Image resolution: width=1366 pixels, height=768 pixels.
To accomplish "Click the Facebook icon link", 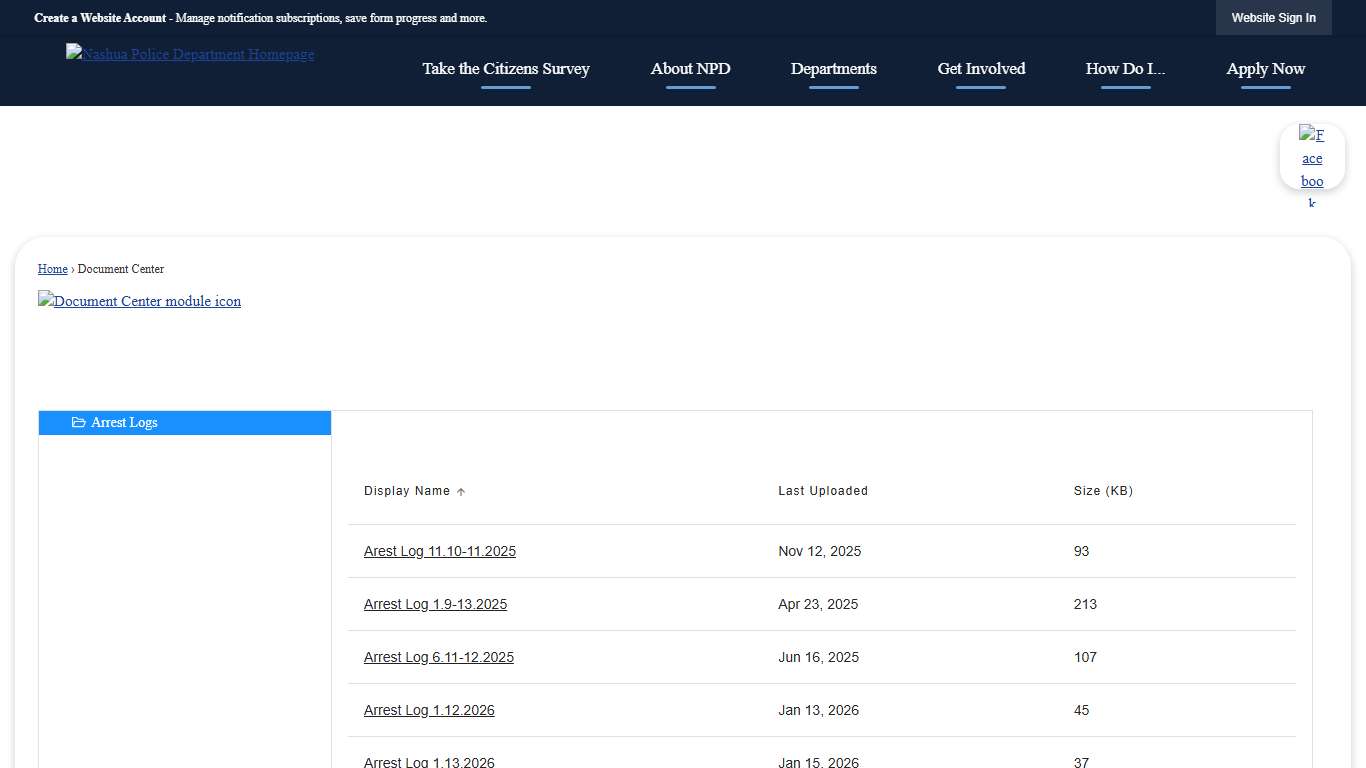I will (x=1312, y=158).
